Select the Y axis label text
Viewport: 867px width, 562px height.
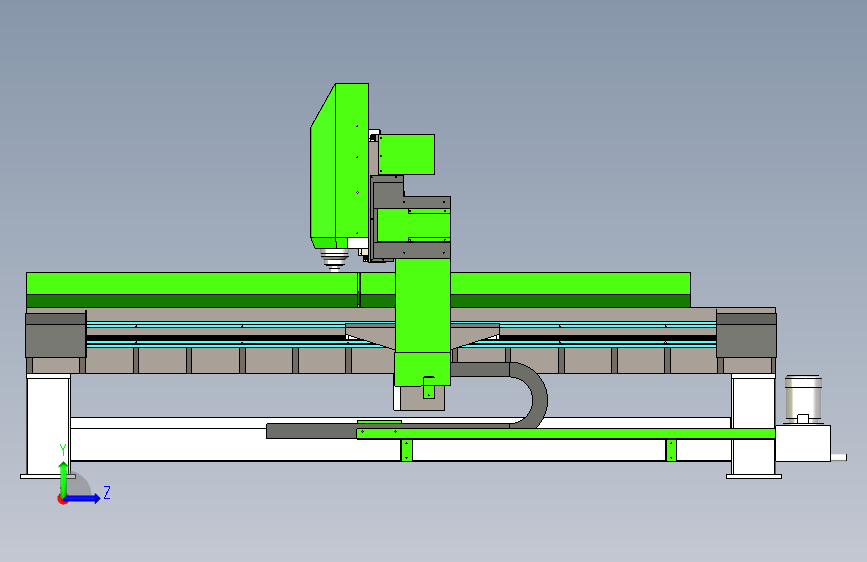pos(63,450)
